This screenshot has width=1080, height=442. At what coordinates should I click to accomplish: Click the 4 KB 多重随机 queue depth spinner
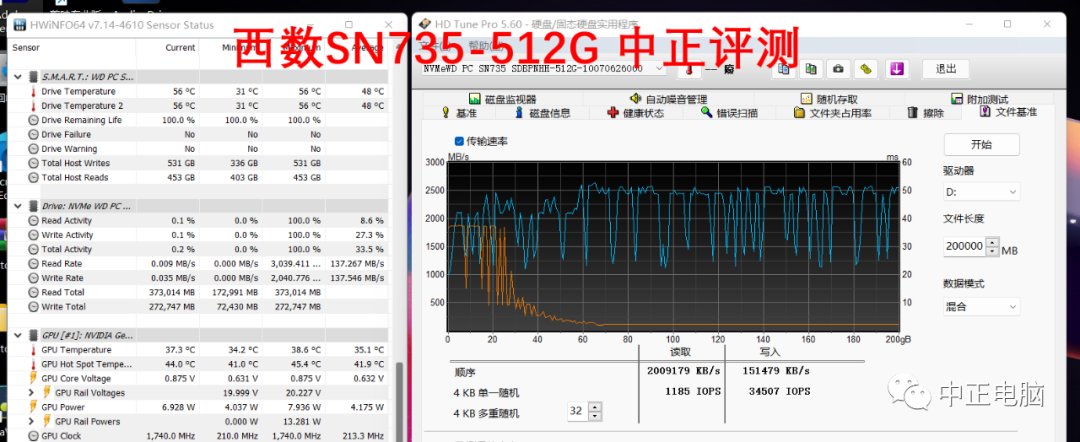pos(595,412)
